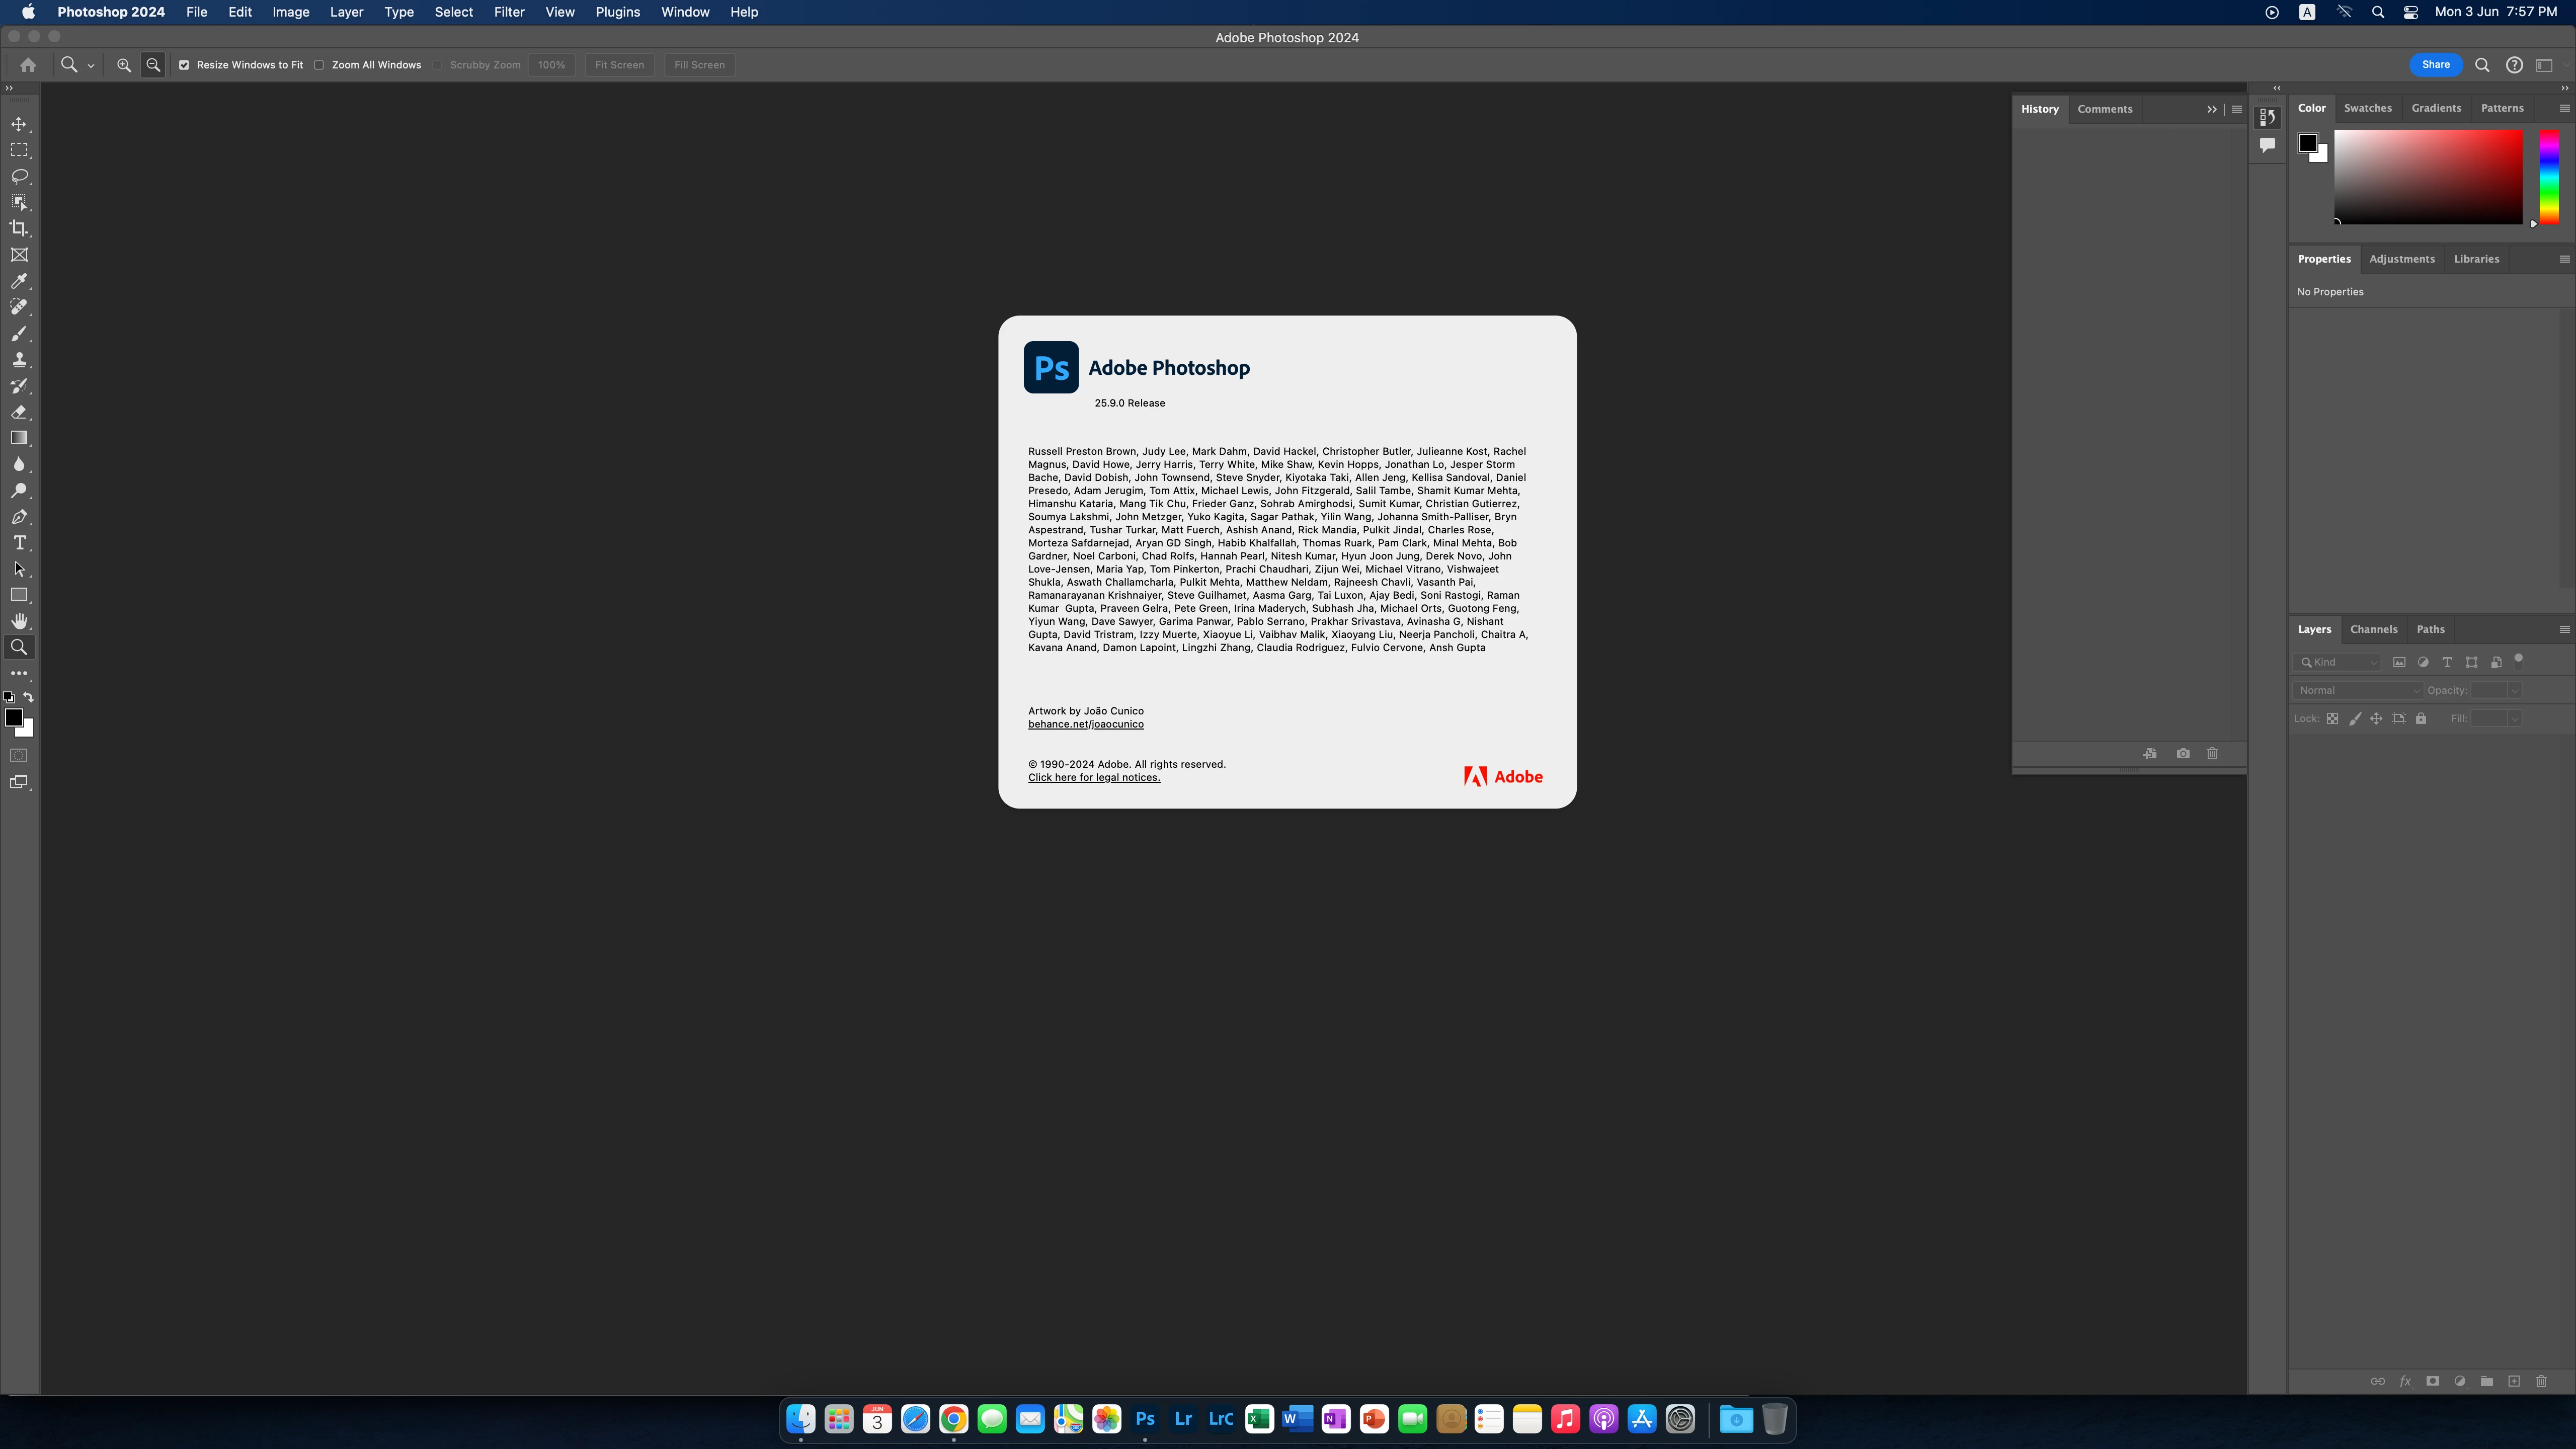This screenshot has width=2576, height=1449.
Task: Select the Horizontal Type tool
Action: click(x=19, y=543)
